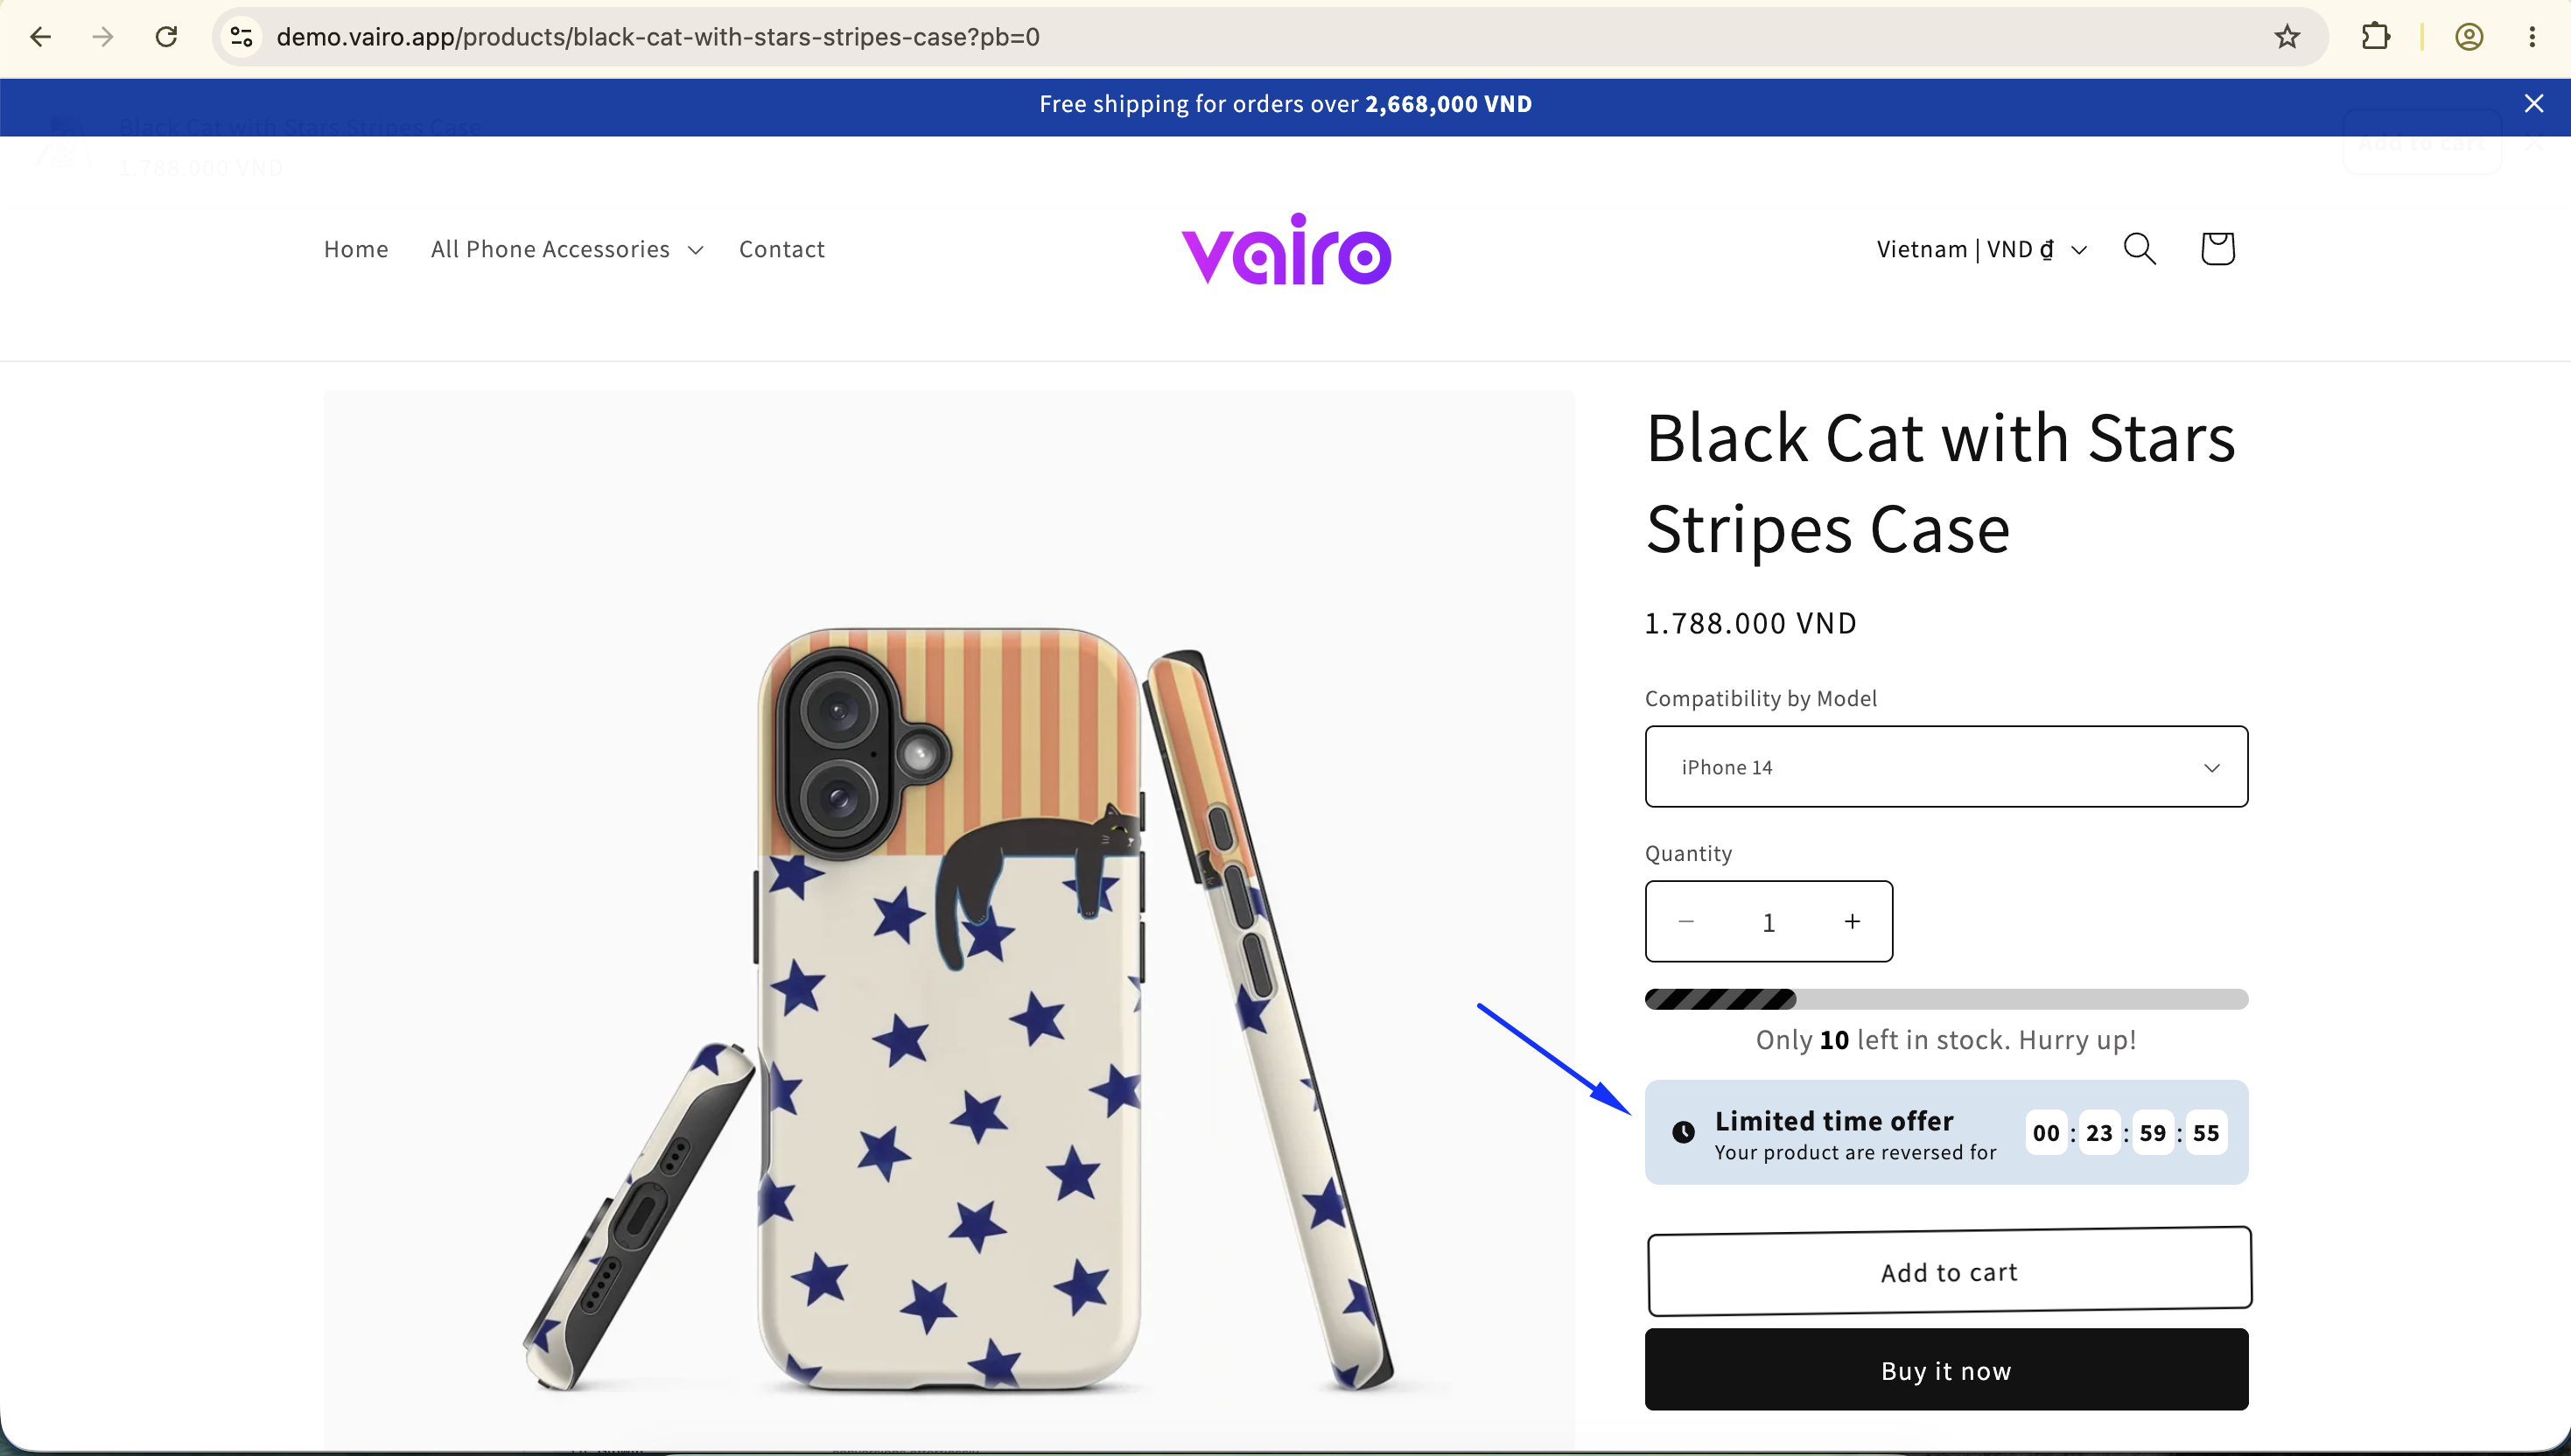Decrease quantity with minus button
The image size is (2571, 1456).
tap(1686, 921)
